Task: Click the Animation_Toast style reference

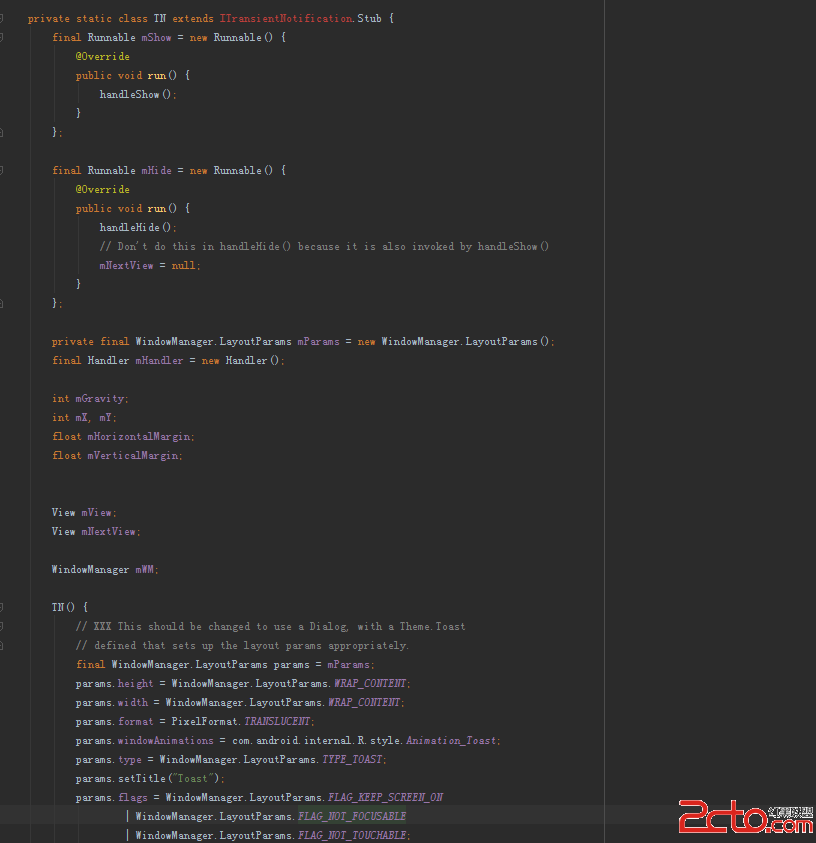Action: click(451, 740)
